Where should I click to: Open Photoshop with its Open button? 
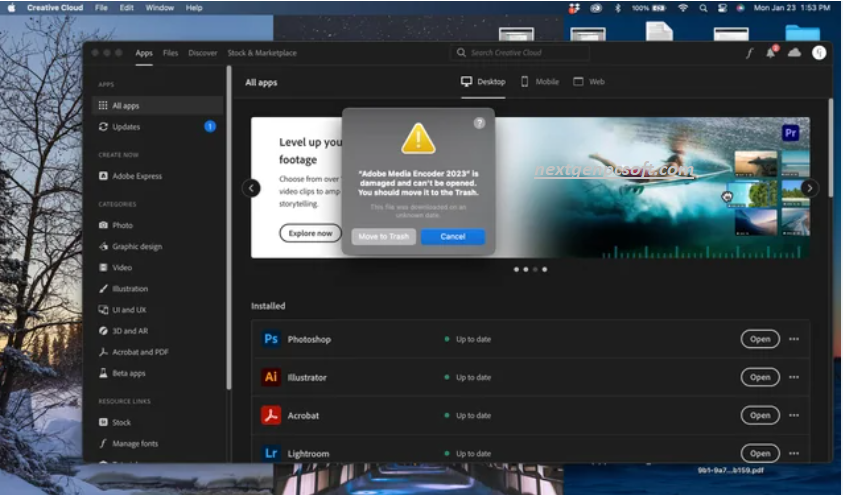coord(760,339)
